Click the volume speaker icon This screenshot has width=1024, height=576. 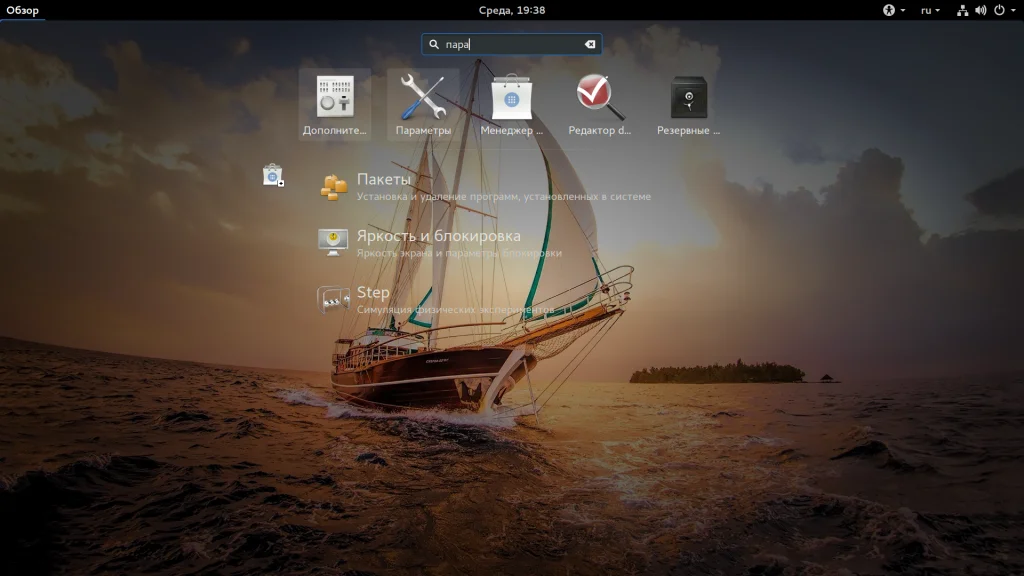point(980,10)
